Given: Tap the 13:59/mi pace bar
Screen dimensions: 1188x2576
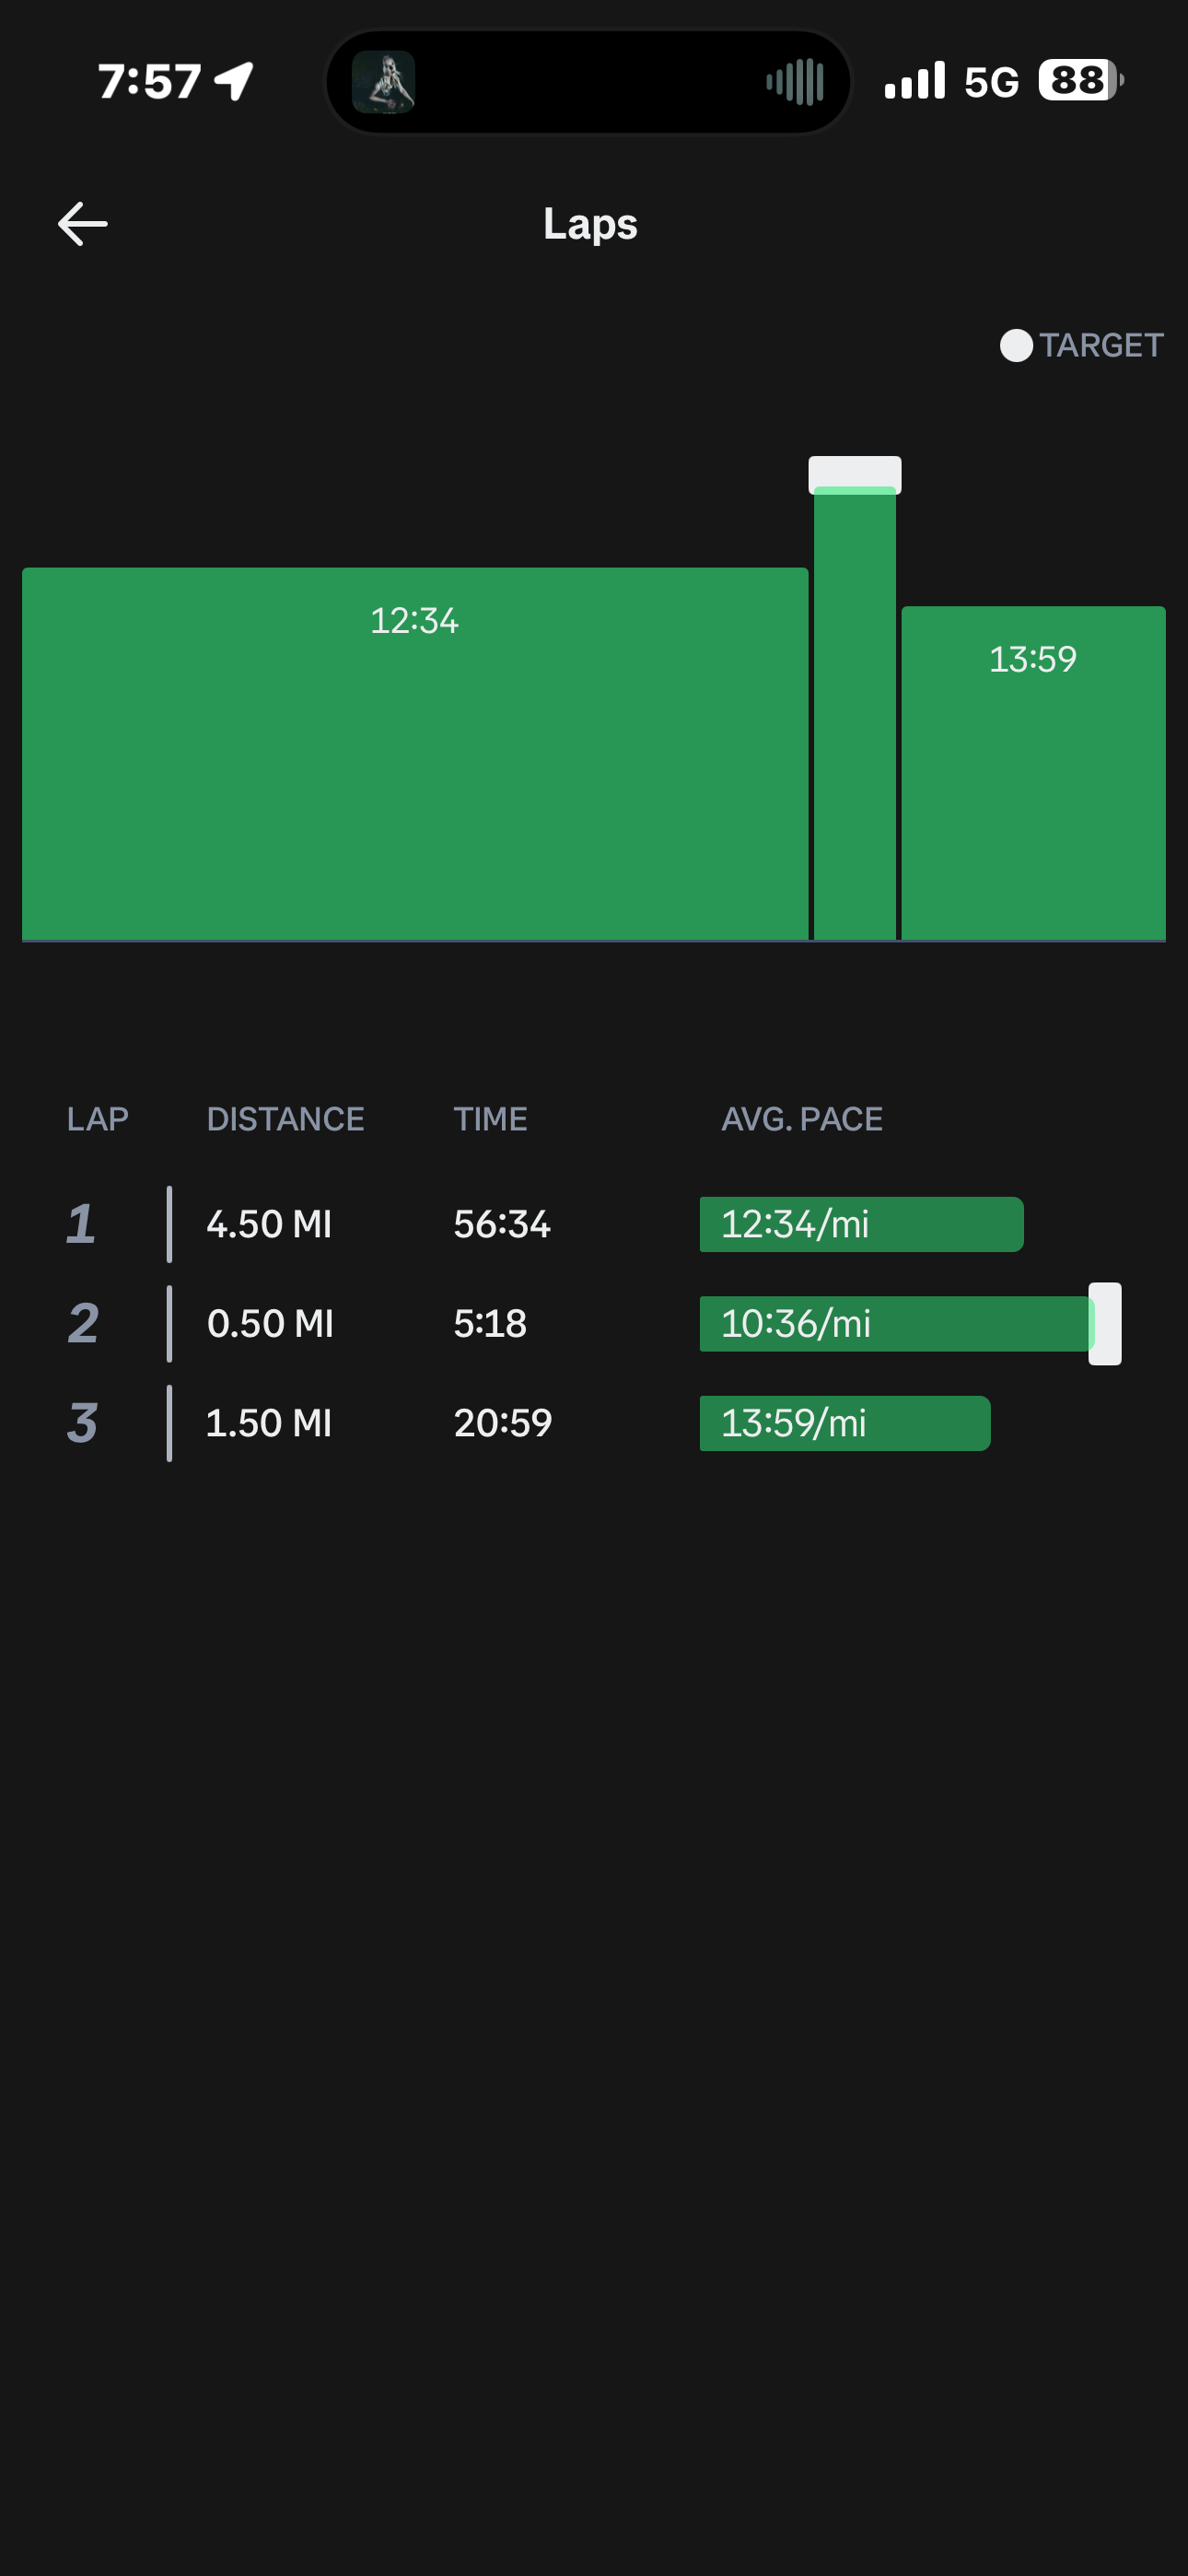Looking at the screenshot, I should (x=844, y=1422).
